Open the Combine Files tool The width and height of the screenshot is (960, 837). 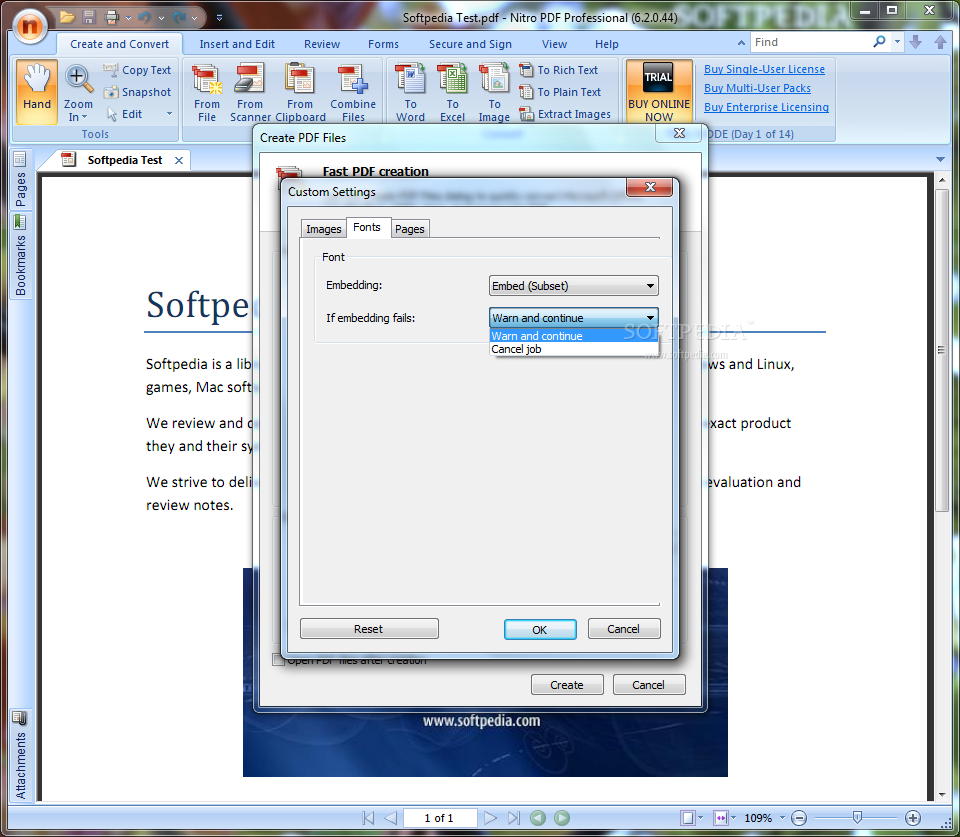353,92
